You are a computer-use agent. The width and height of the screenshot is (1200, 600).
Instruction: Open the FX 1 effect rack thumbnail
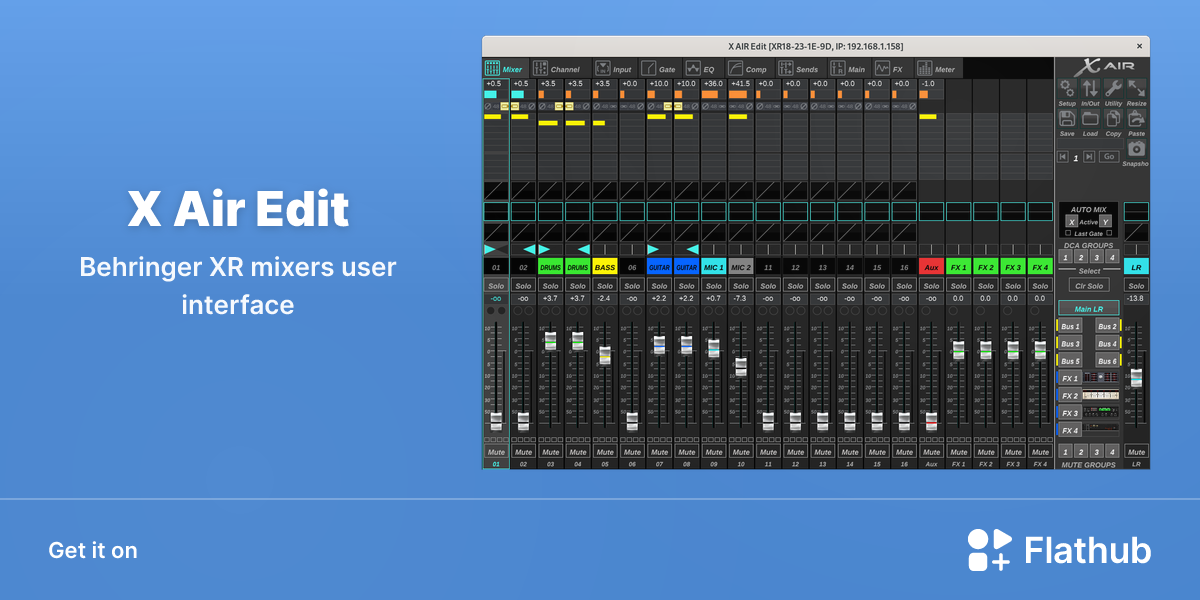1102,378
